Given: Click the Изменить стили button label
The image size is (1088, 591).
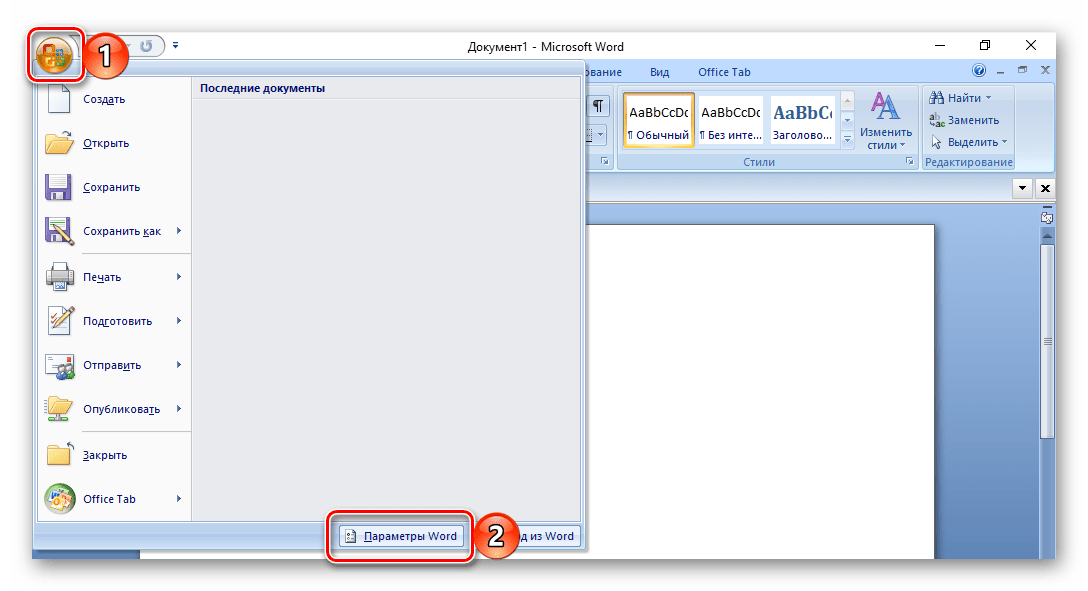Looking at the screenshot, I should (885, 139).
